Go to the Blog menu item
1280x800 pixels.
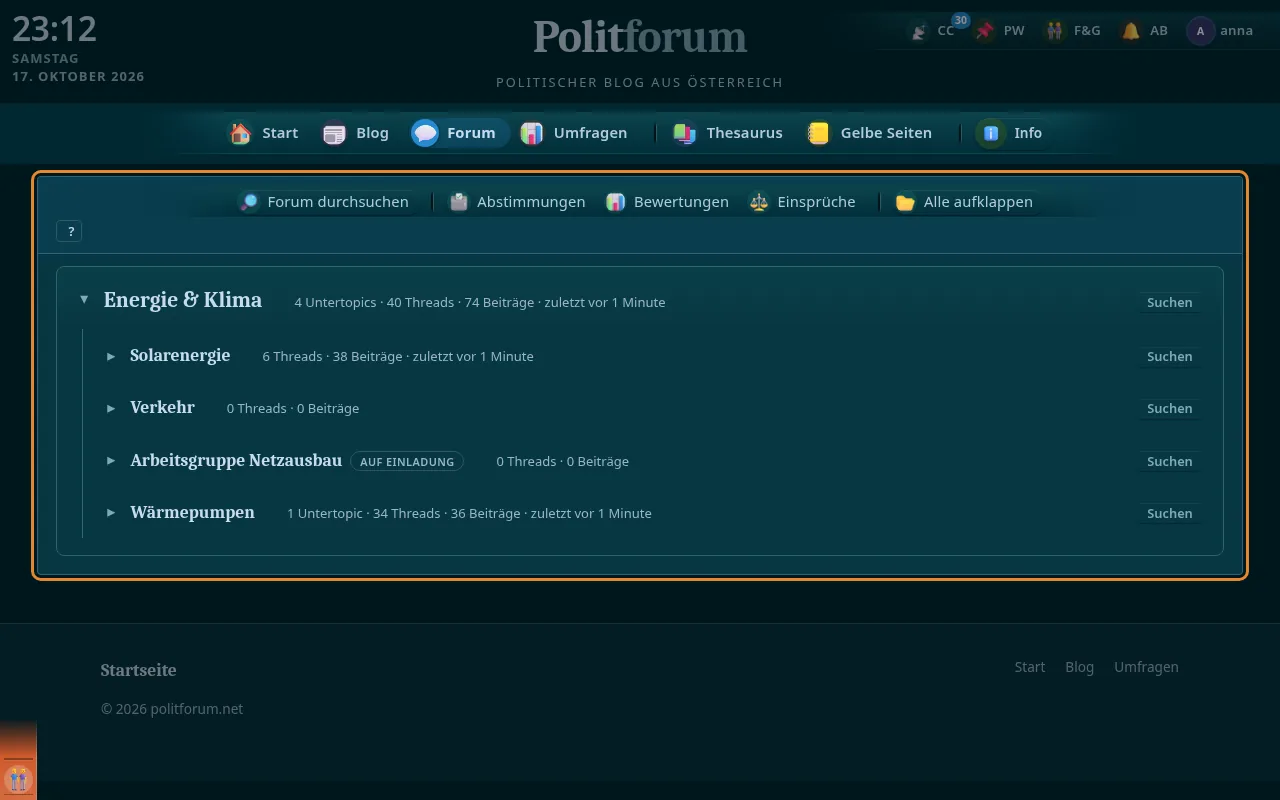[356, 133]
